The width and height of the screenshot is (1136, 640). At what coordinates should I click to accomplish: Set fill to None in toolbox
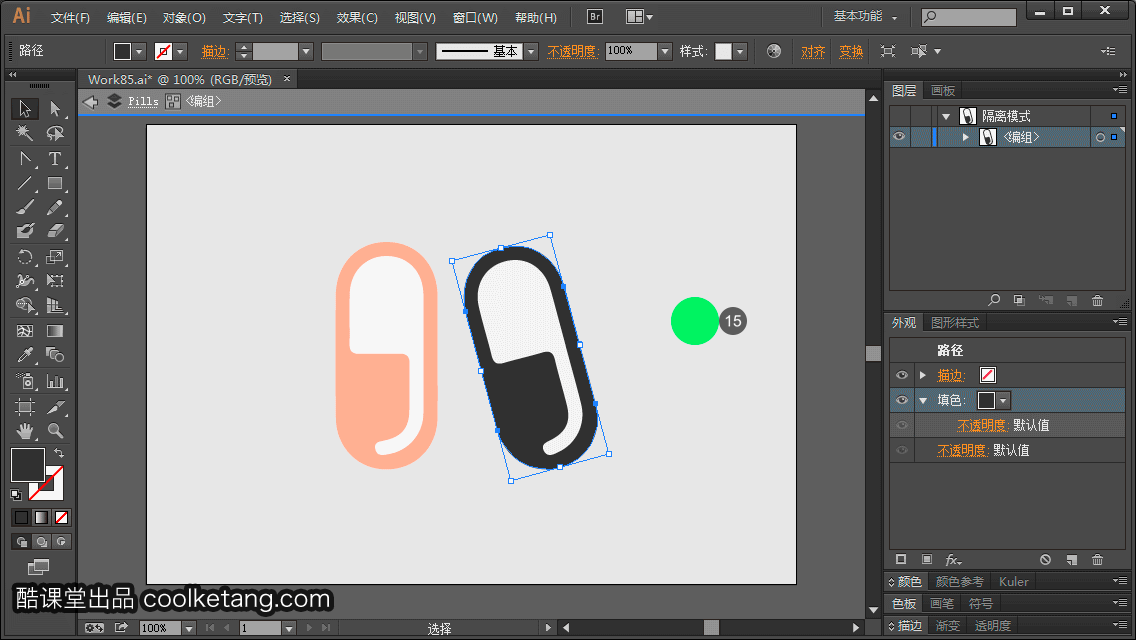pos(62,518)
